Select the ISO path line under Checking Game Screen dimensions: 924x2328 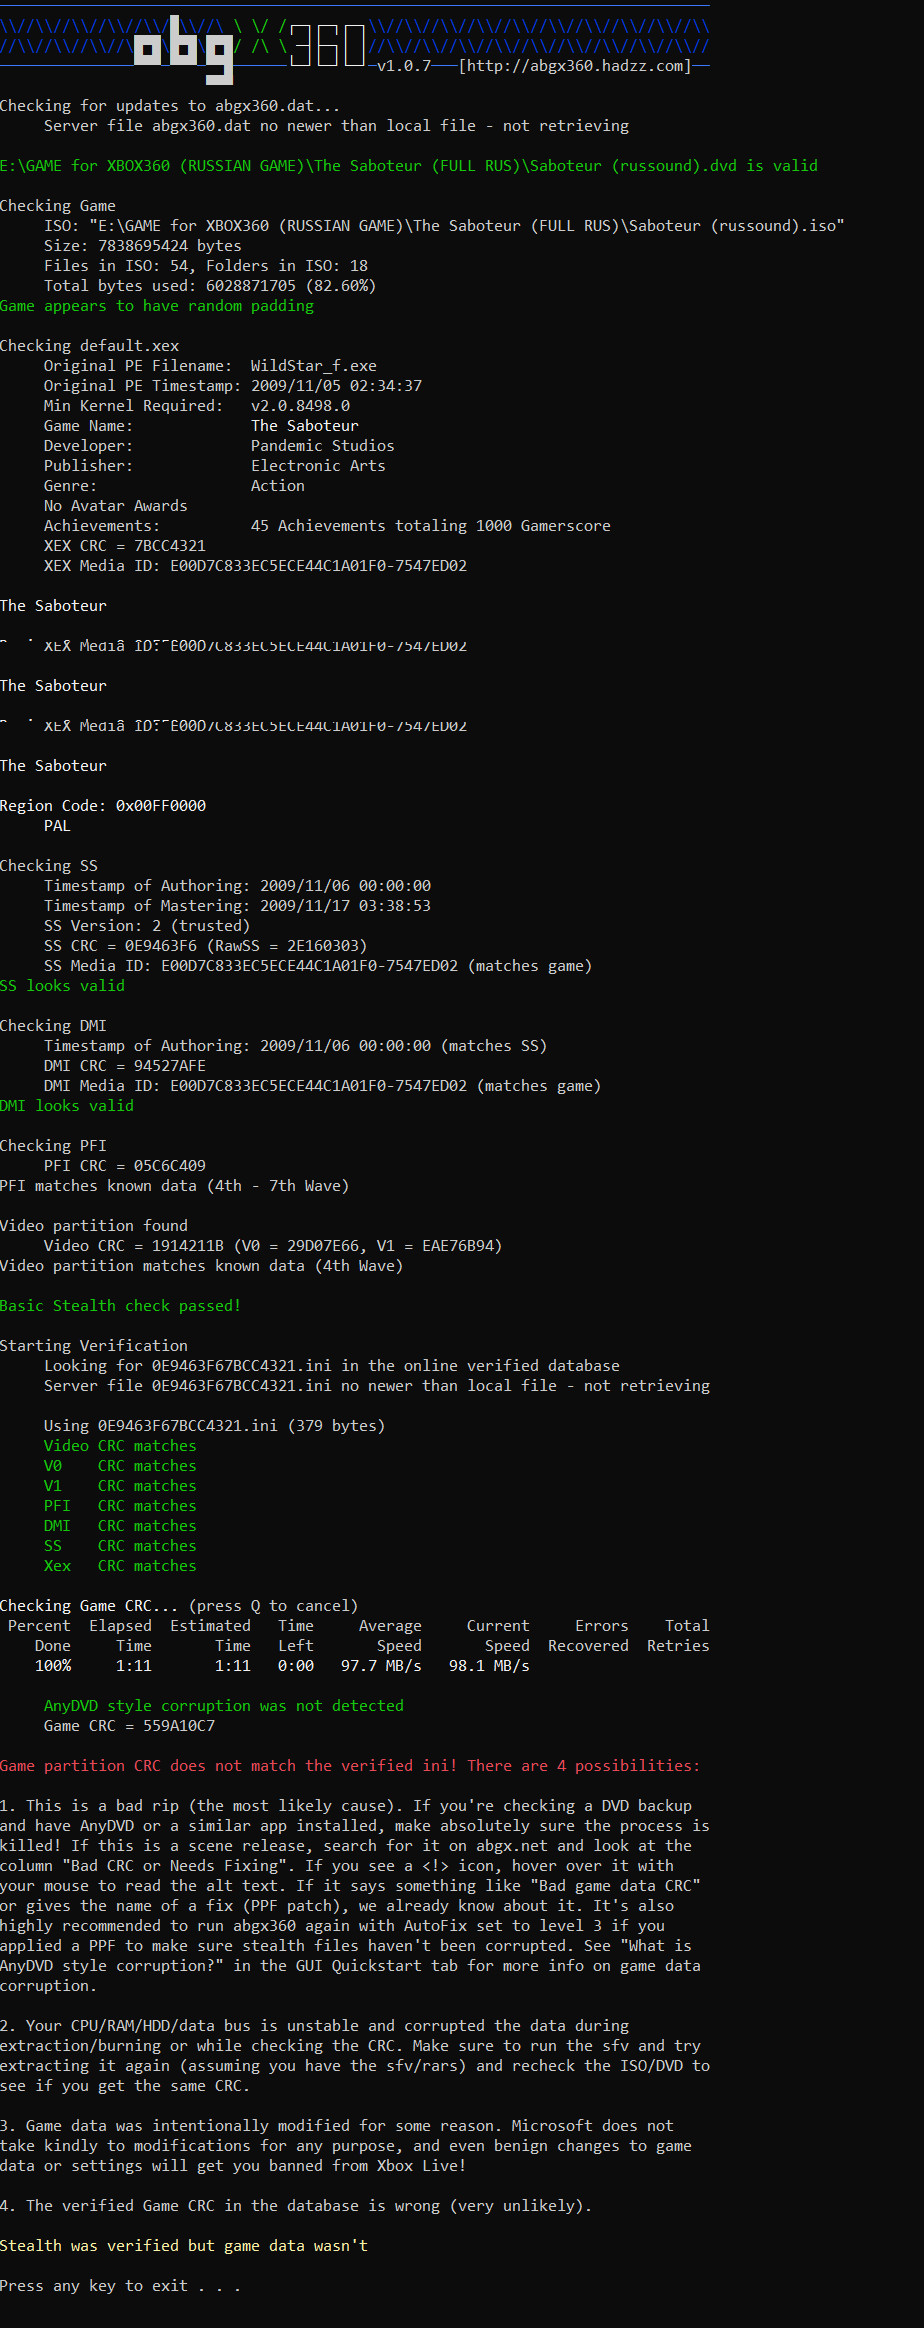click(x=444, y=226)
